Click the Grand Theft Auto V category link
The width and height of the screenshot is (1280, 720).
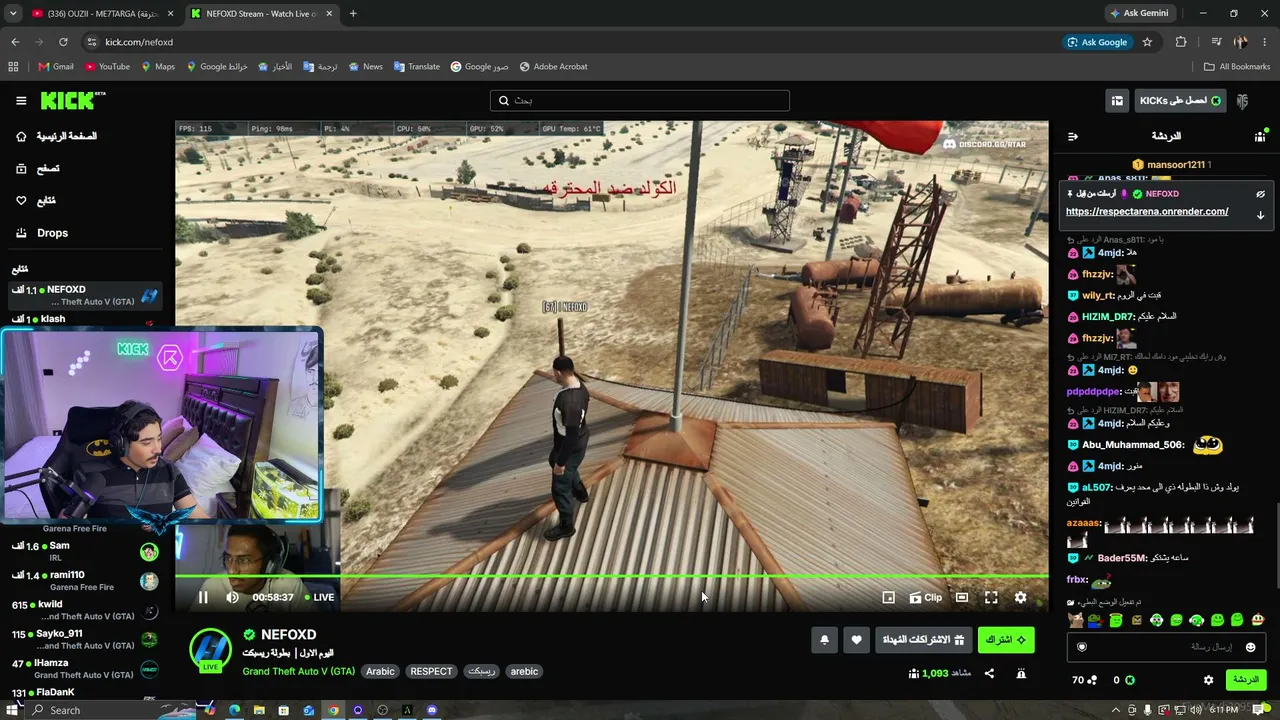click(x=298, y=671)
